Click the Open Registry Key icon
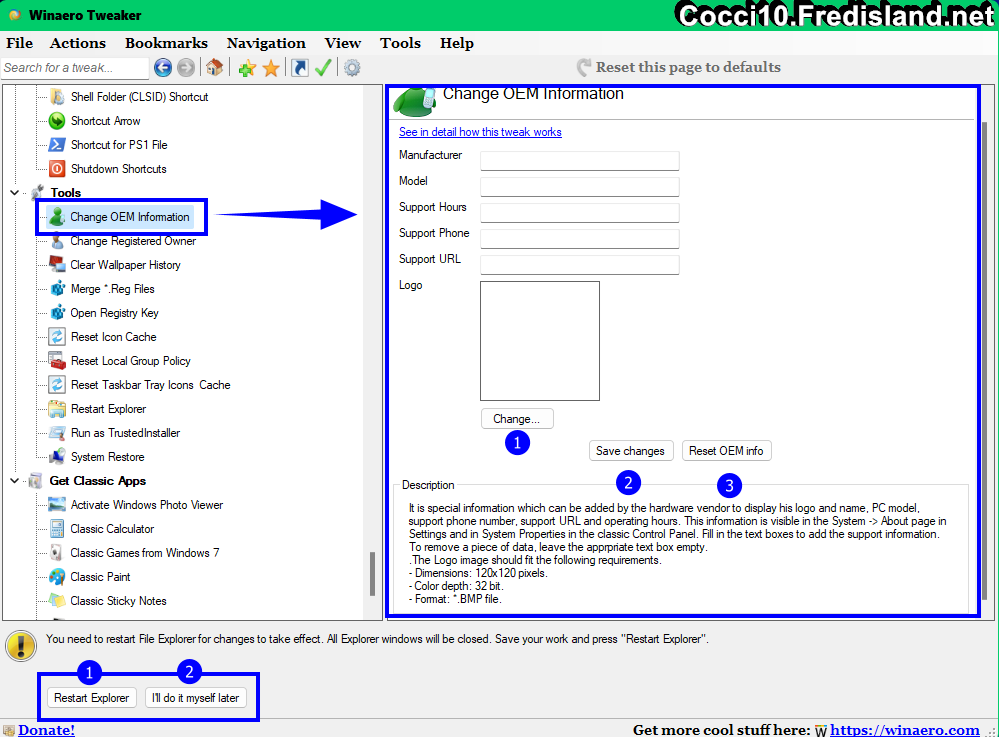This screenshot has width=999, height=737. [57, 313]
